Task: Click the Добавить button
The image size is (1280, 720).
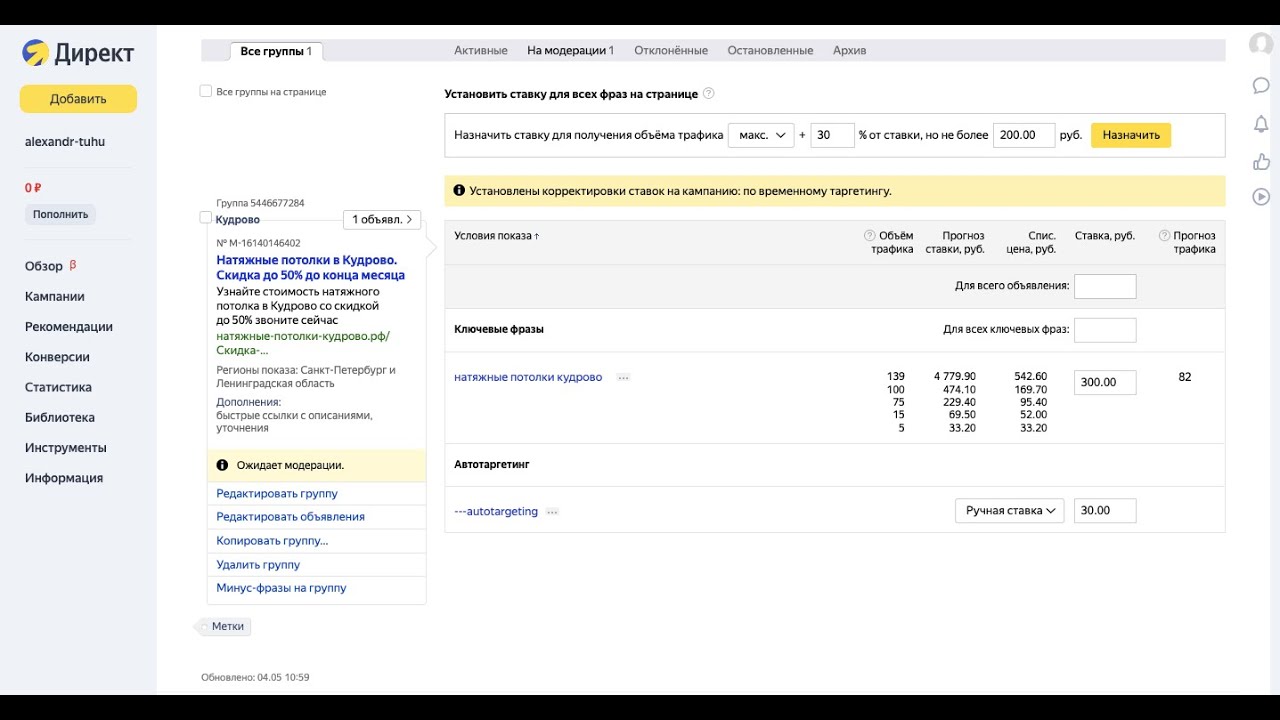Action: (78, 99)
